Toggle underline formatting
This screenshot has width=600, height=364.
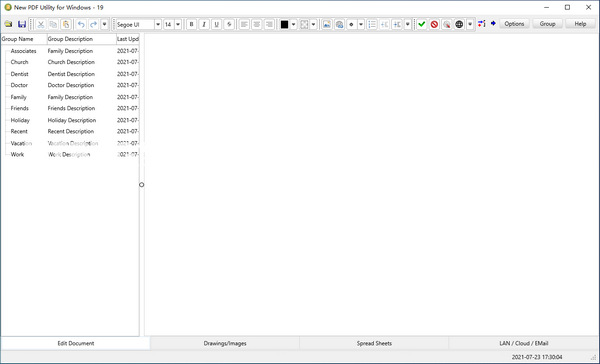(x=217, y=24)
